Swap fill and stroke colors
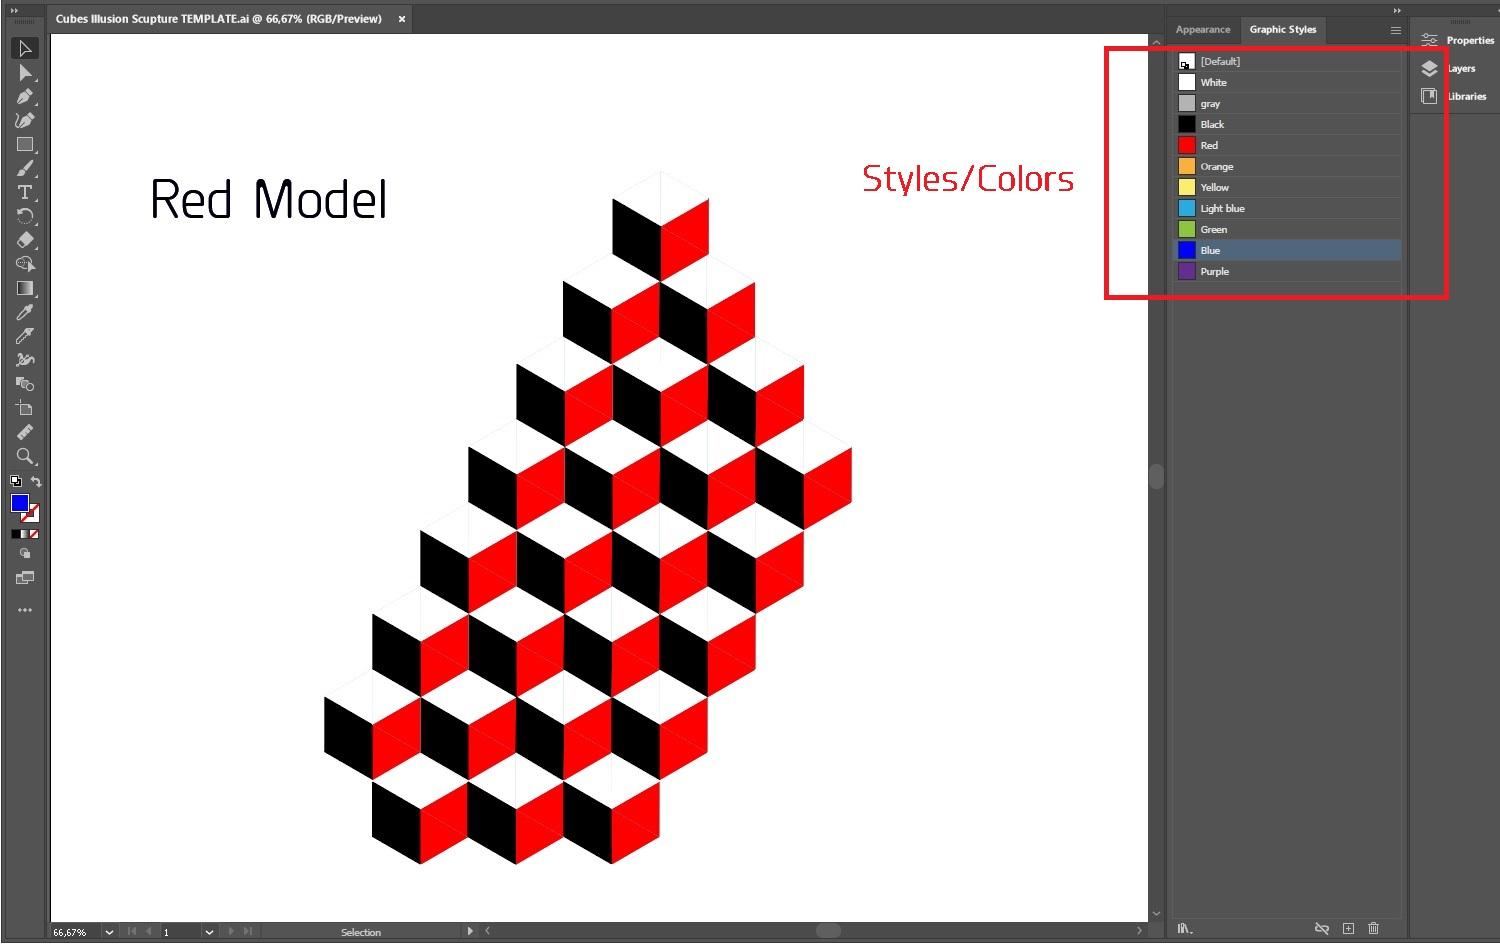Viewport: 1500px width, 948px height. click(x=36, y=482)
